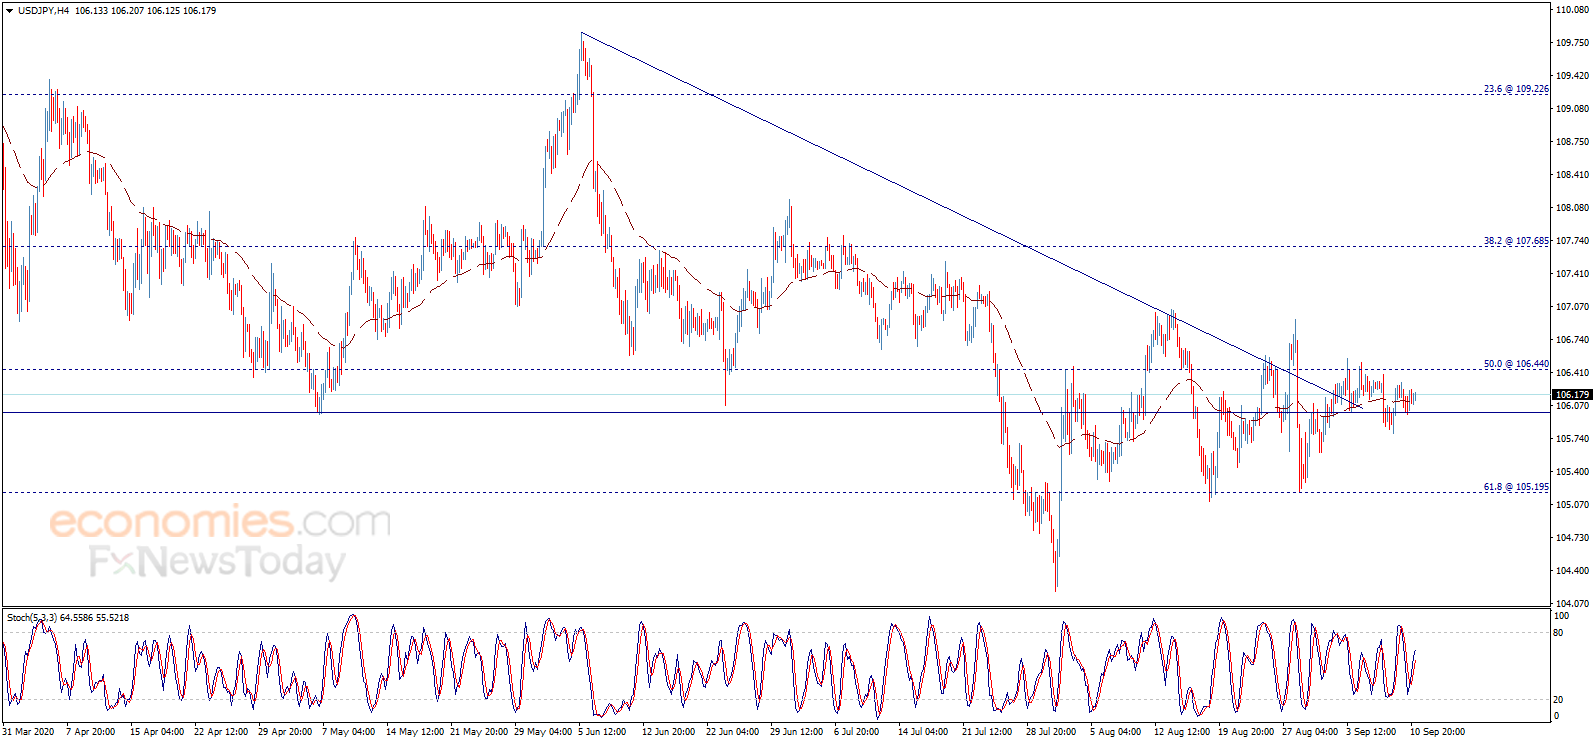Image resolution: width=1596 pixels, height=743 pixels.
Task: Click the 107.070 price axis label
Action: click(x=1573, y=307)
